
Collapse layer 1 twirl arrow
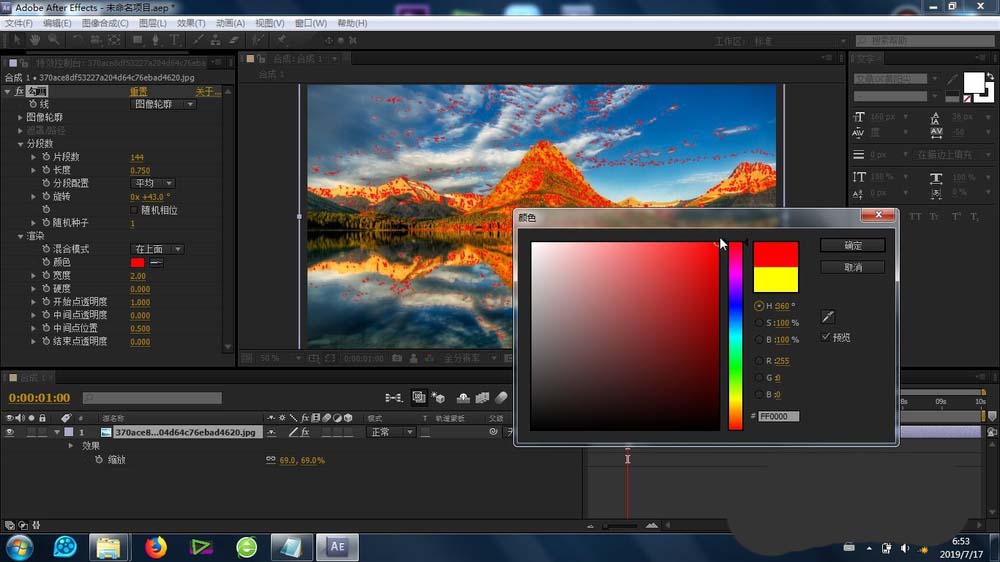pyautogui.click(x=57, y=433)
